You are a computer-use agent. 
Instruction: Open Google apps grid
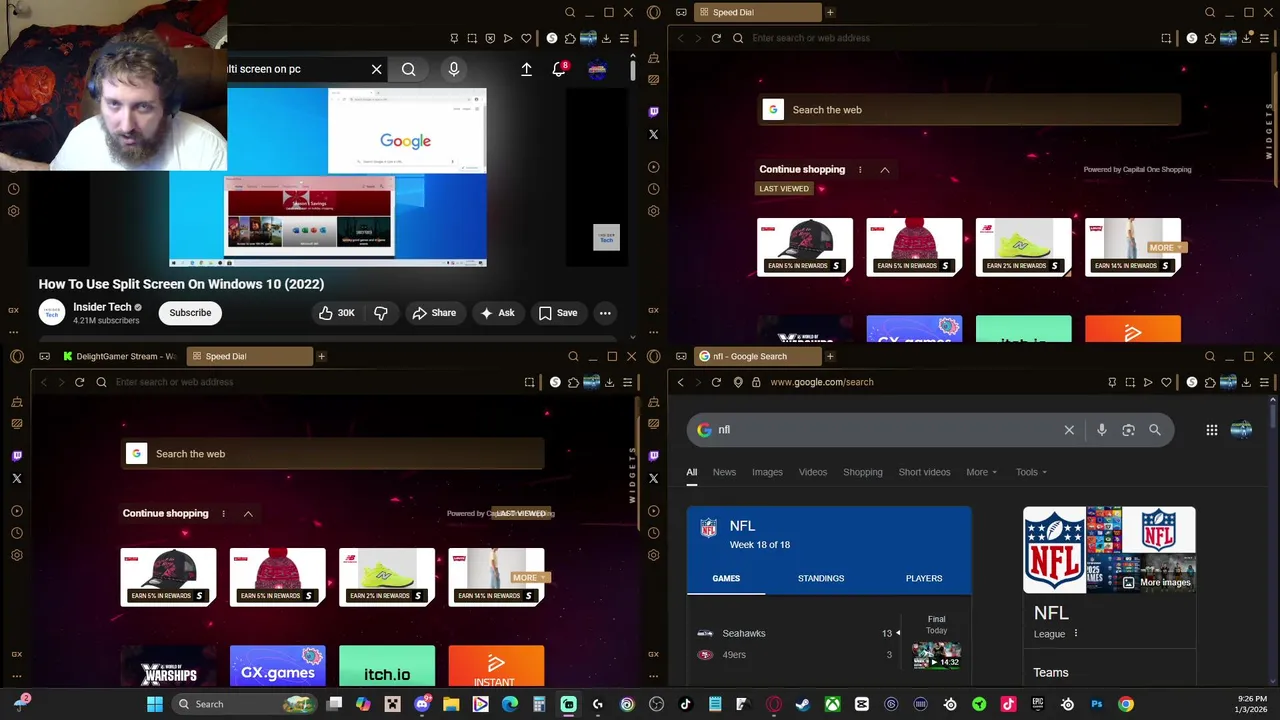click(x=1212, y=430)
